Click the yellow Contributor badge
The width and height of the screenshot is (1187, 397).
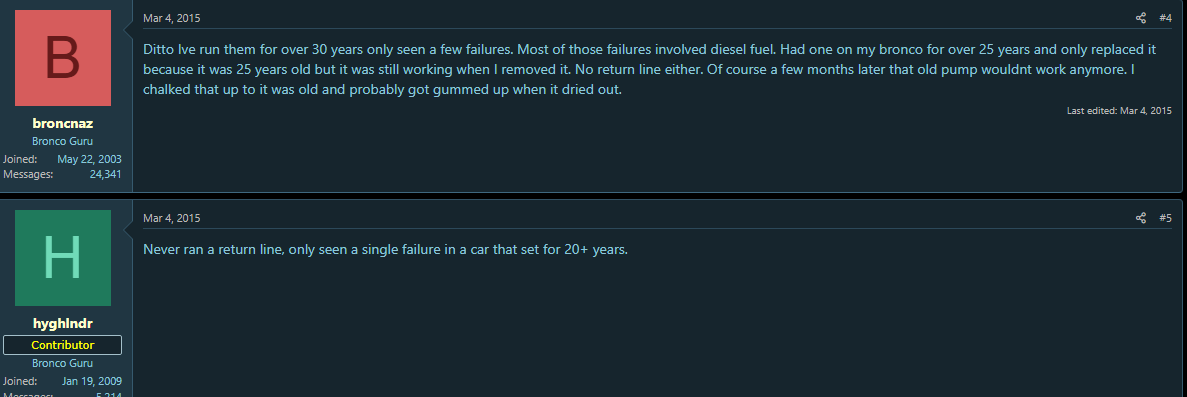coord(63,345)
